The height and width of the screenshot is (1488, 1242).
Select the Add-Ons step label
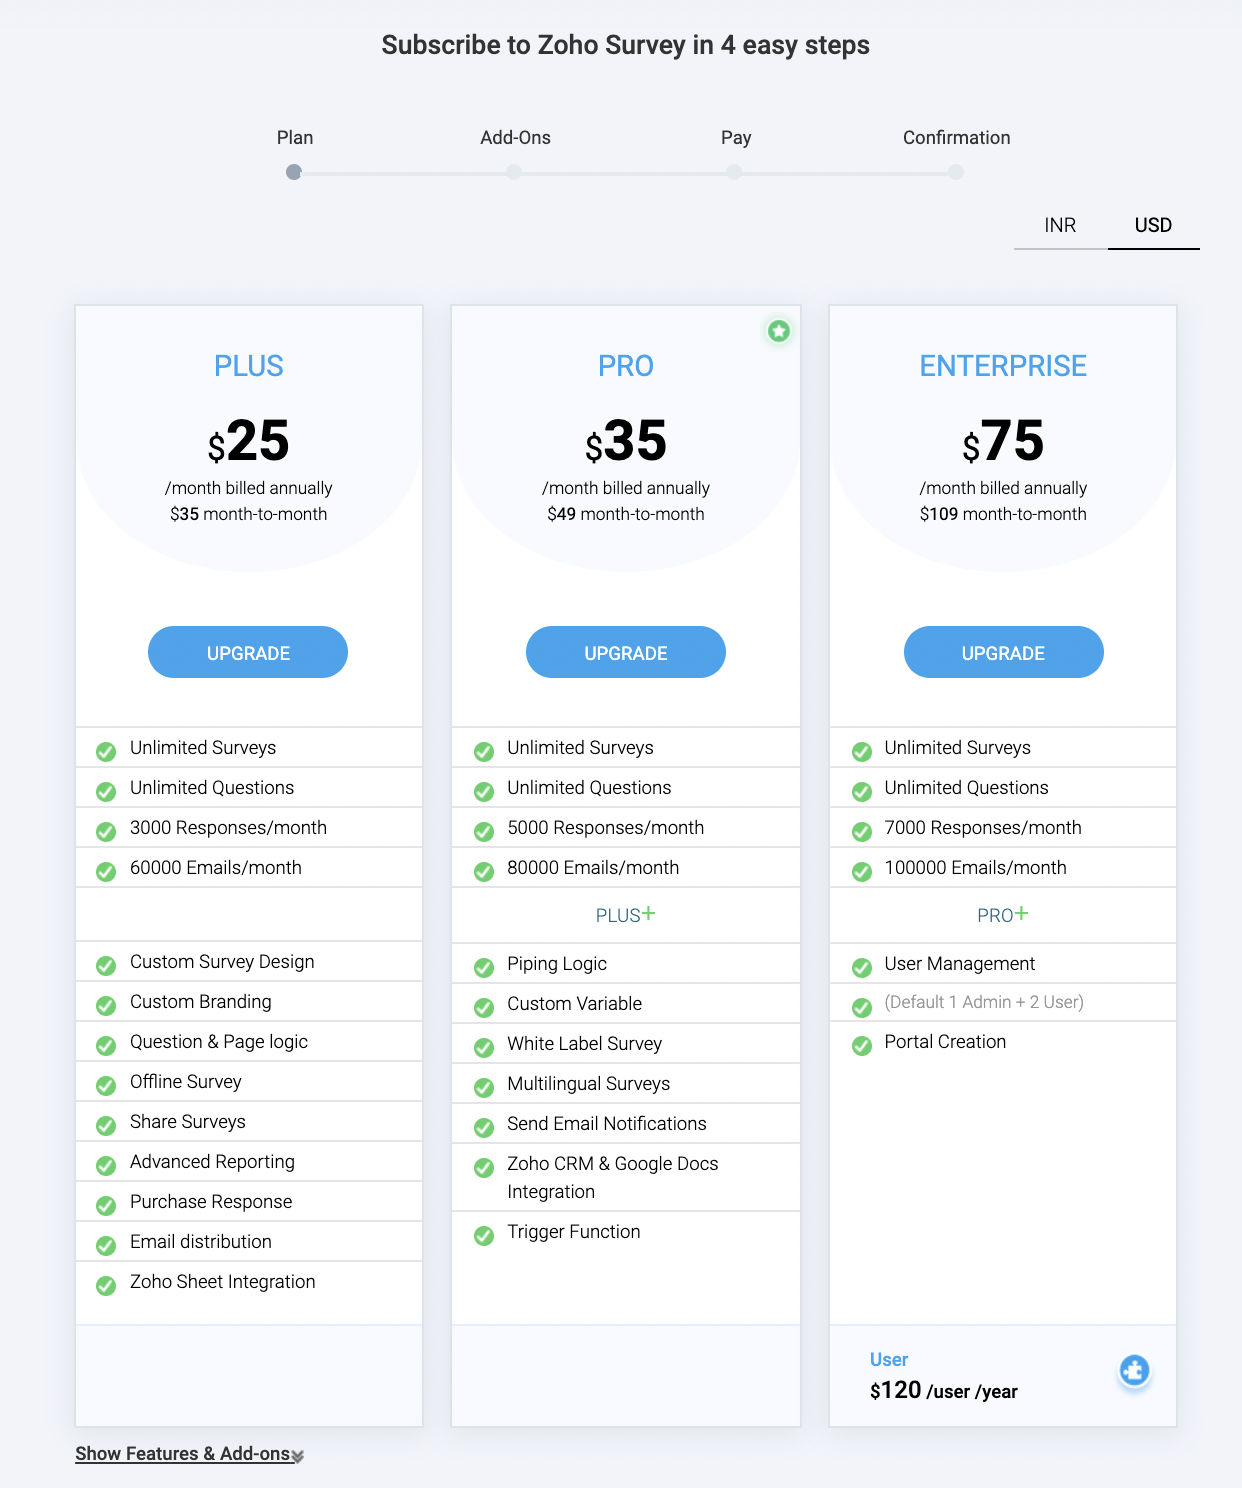coord(515,138)
